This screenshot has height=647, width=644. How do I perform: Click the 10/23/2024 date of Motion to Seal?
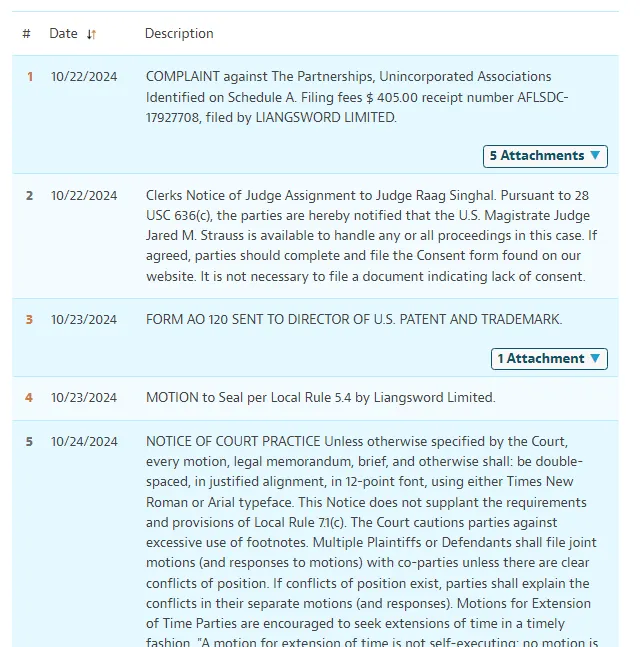pyautogui.click(x=84, y=398)
